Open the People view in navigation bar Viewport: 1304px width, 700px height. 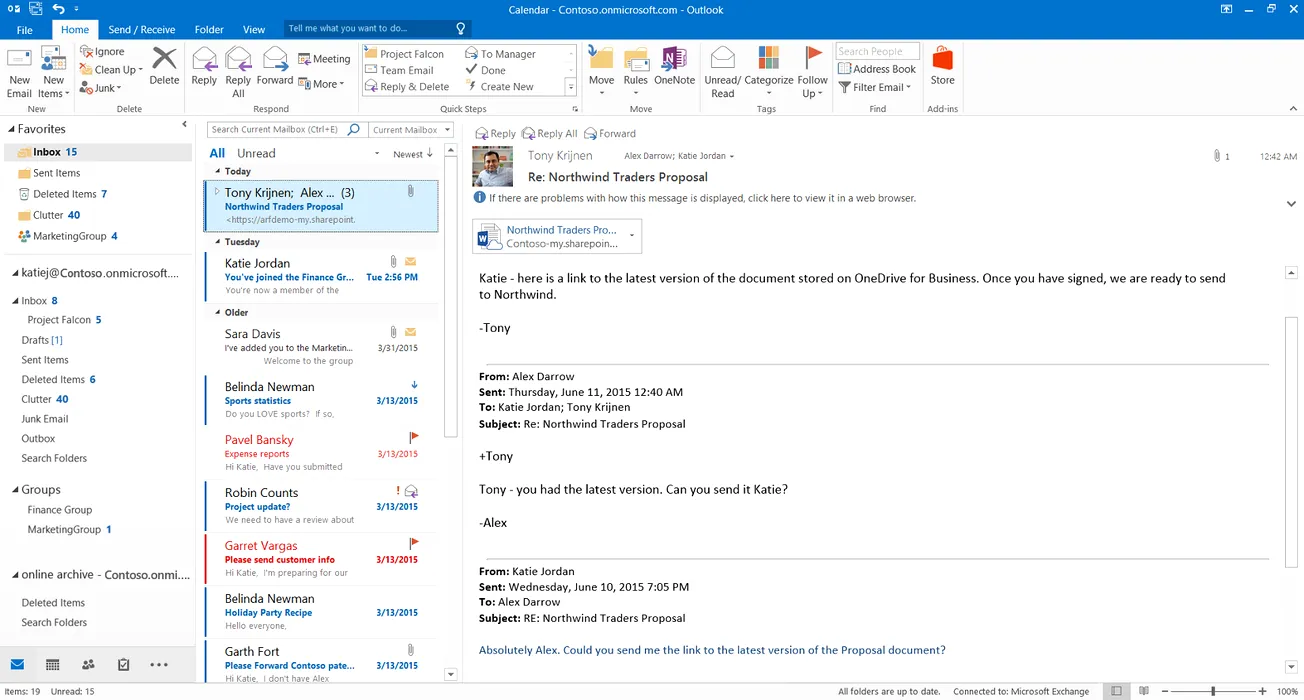point(88,664)
